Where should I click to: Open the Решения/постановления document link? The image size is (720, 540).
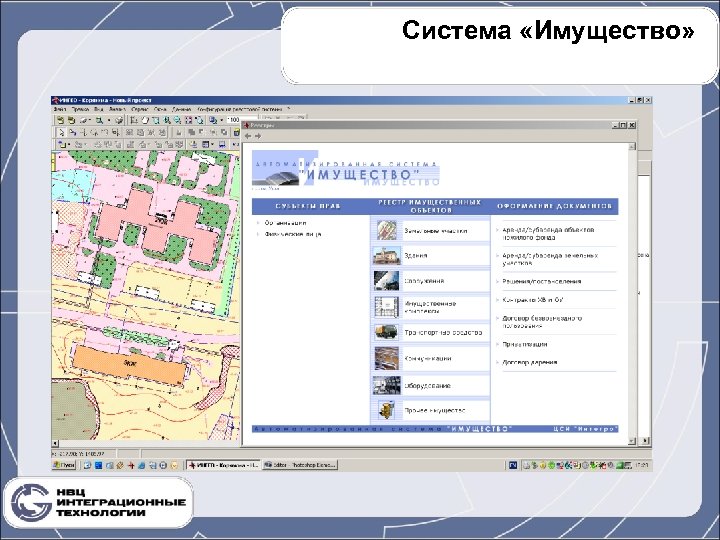(542, 281)
